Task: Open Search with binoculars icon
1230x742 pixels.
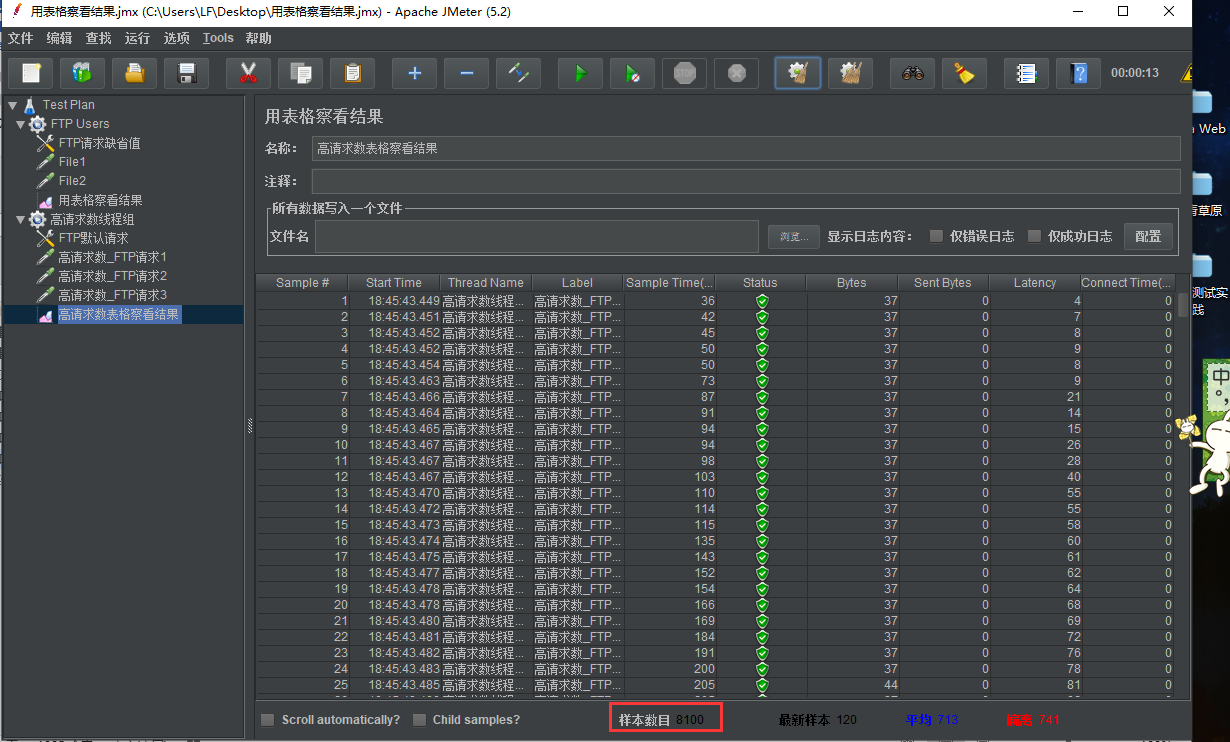Action: click(912, 73)
